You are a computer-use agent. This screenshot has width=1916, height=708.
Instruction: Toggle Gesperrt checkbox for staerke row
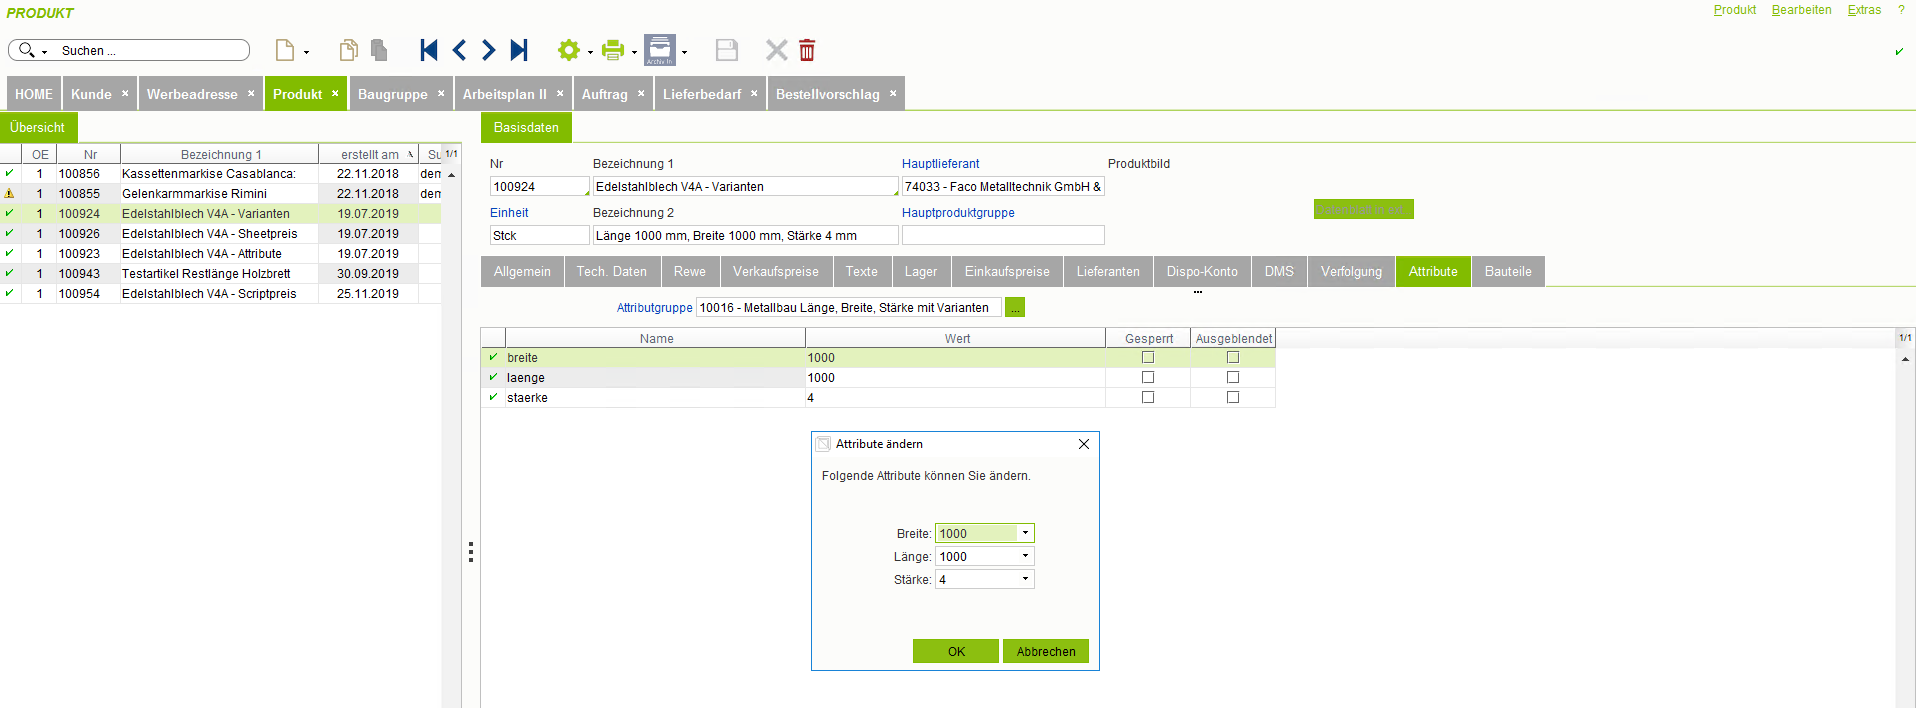pos(1148,397)
